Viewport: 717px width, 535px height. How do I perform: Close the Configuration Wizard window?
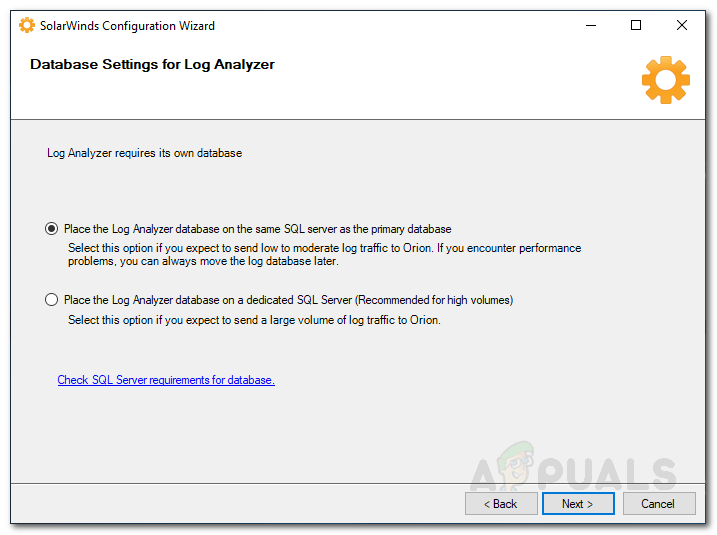click(x=682, y=26)
